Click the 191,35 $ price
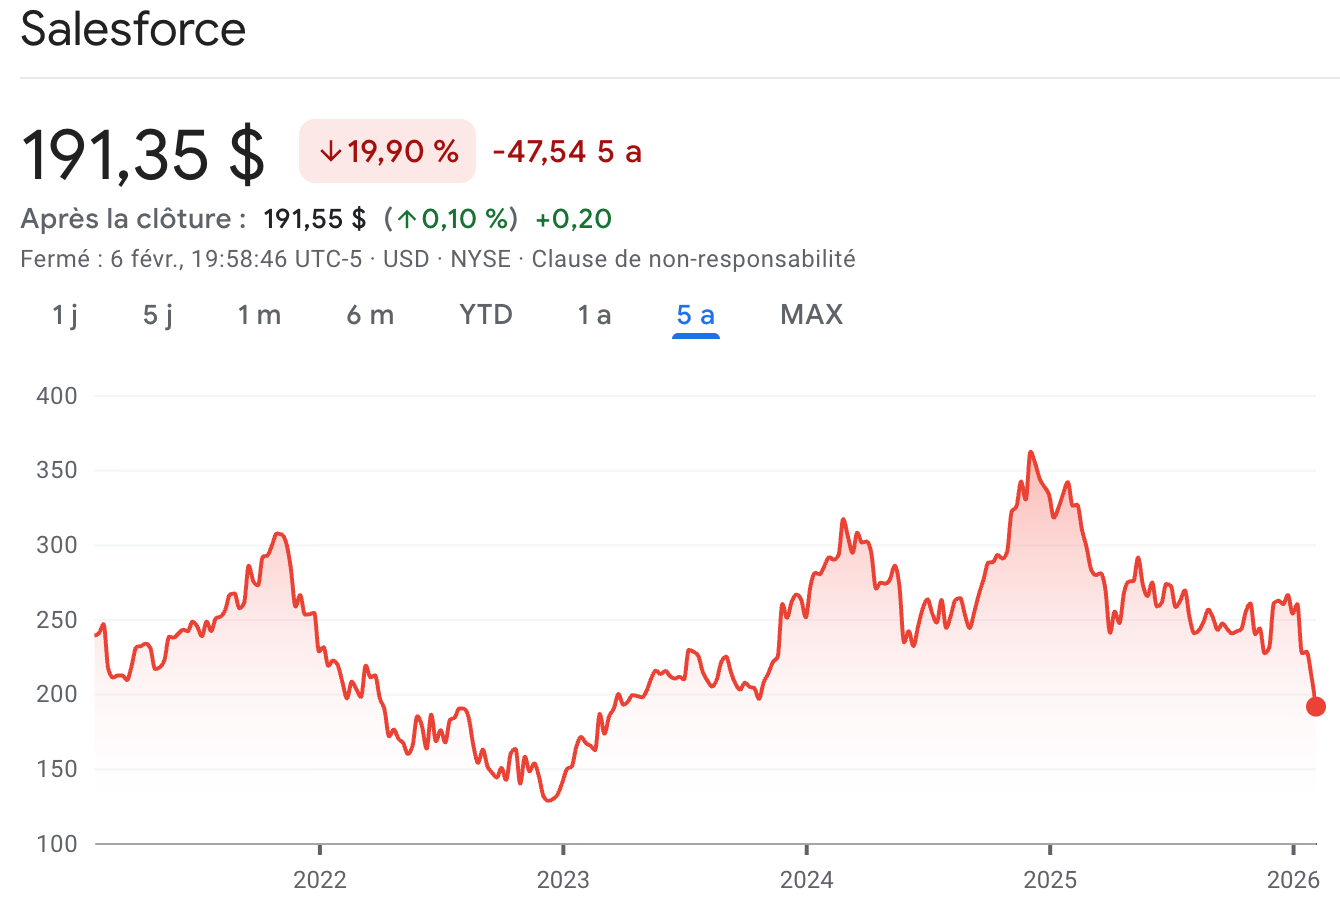1340x922 pixels. pyautogui.click(x=143, y=154)
